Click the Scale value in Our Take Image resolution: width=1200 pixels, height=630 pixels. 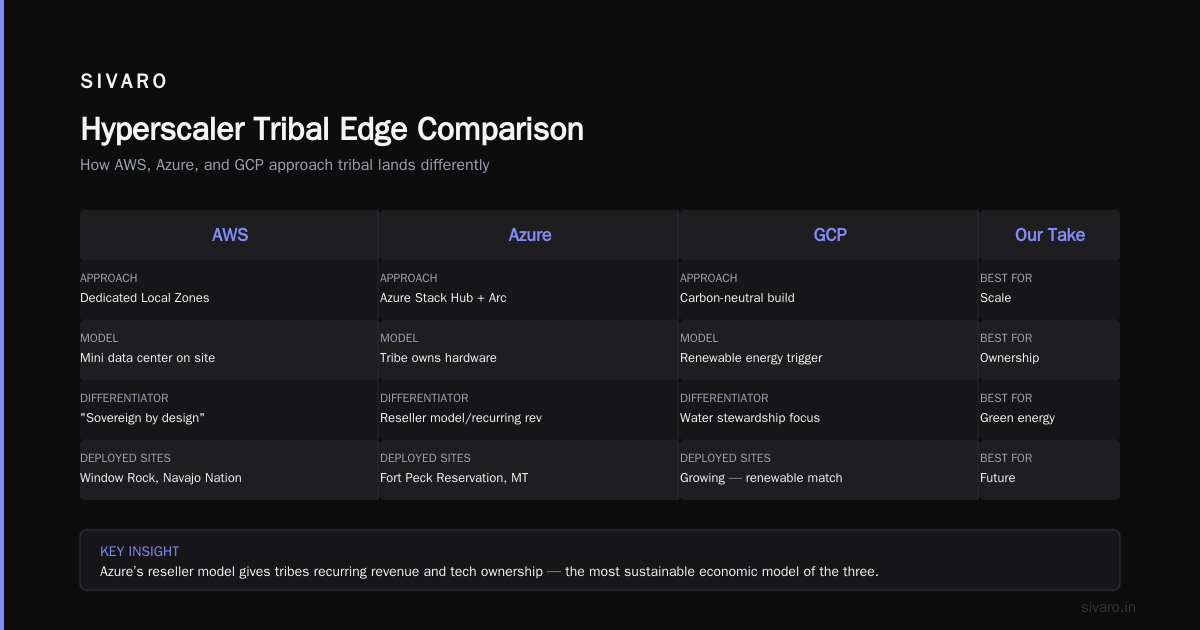coord(995,298)
